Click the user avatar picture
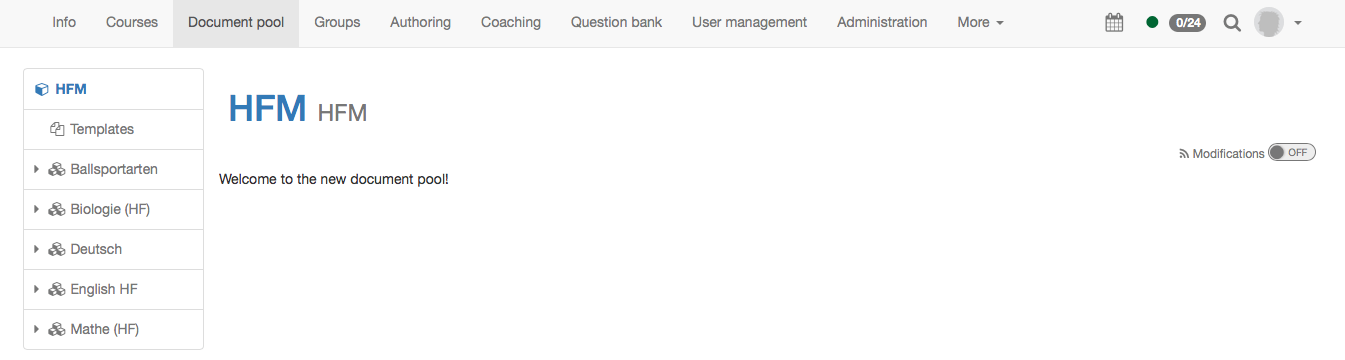This screenshot has width=1345, height=360. 1269,22
